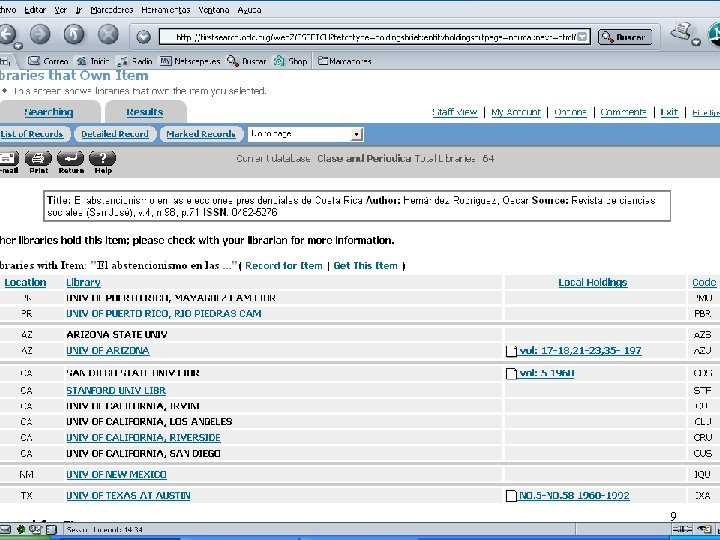The image size is (720, 540).
Task: Open the Stanford Univ Libr link
Action: (116, 391)
